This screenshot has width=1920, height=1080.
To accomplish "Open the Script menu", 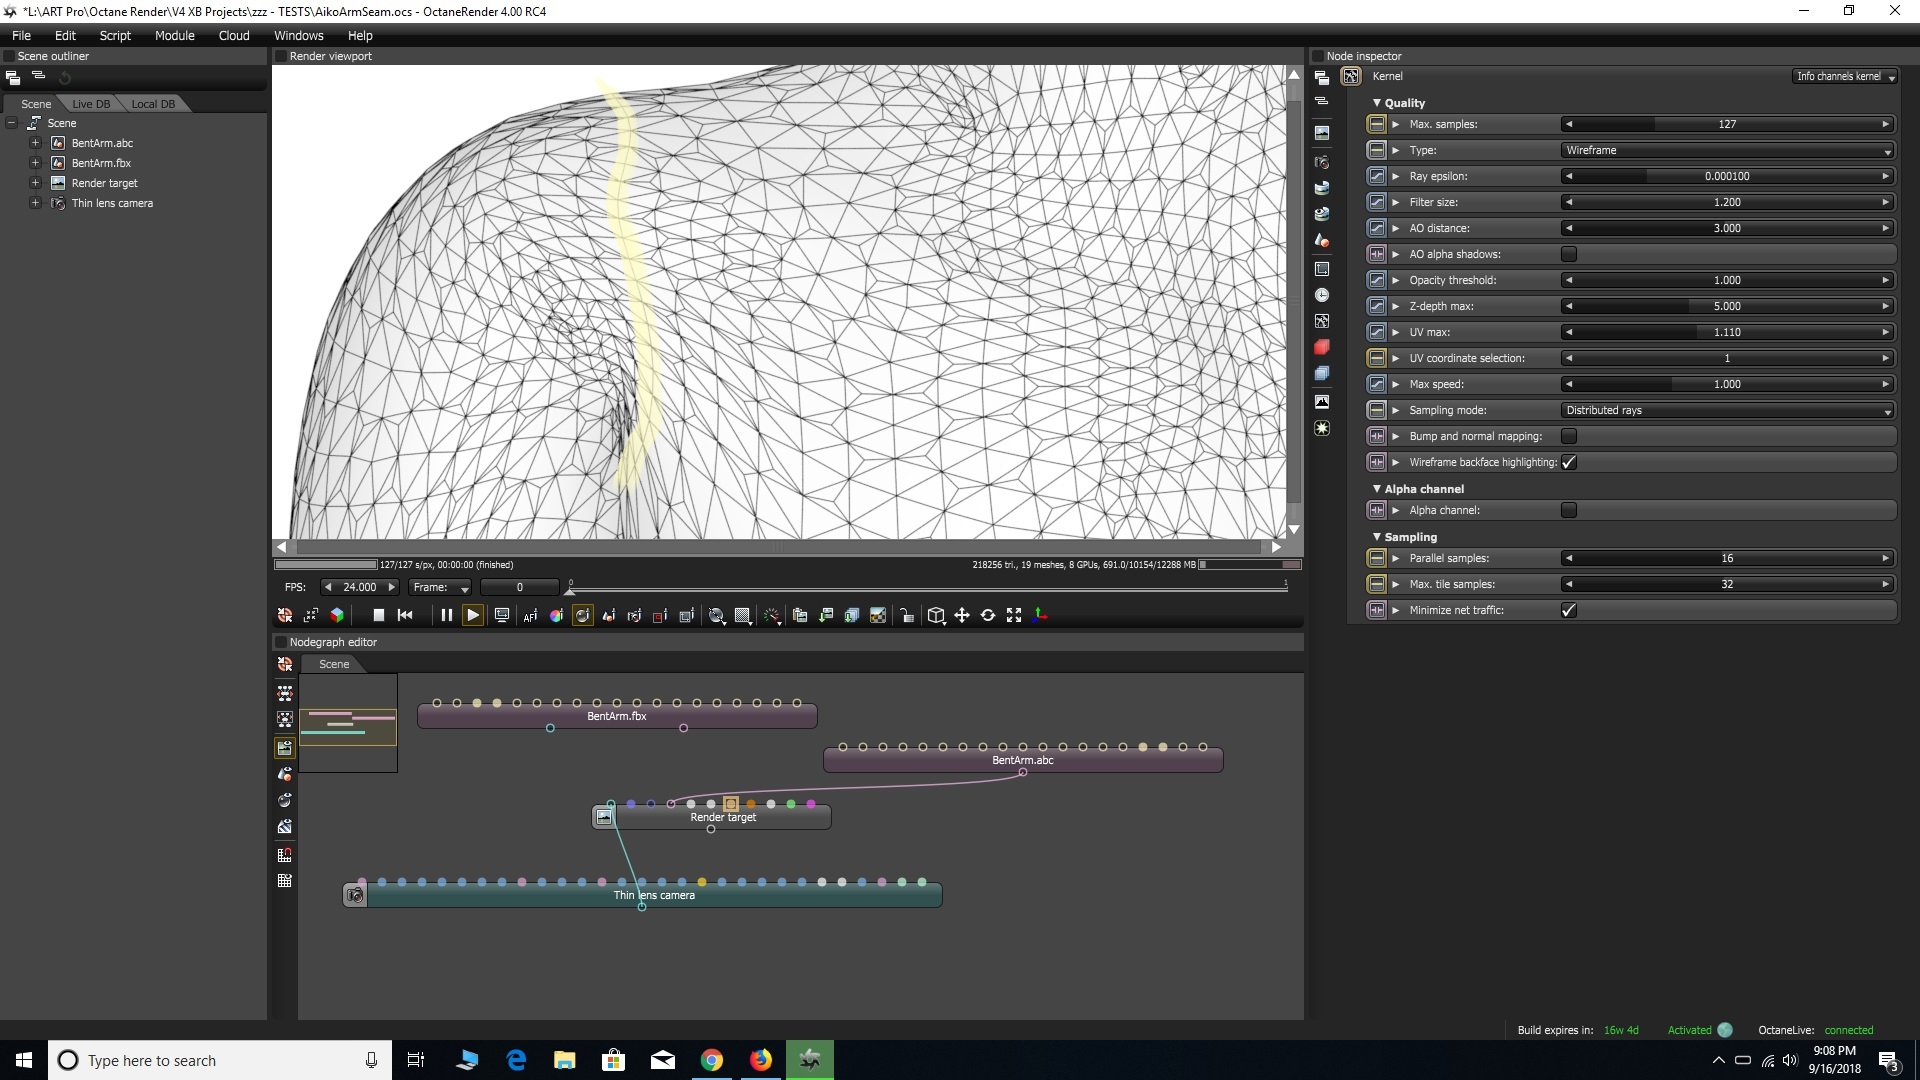I will [115, 35].
